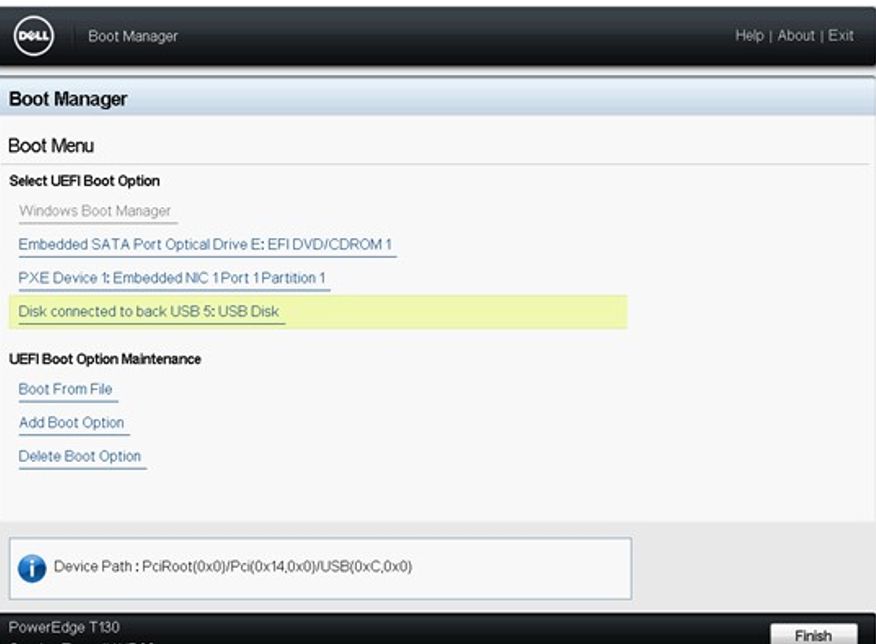Viewport: 876px width, 644px height.
Task: Click the blue info icon beside Device Path
Action: pyautogui.click(x=32, y=568)
